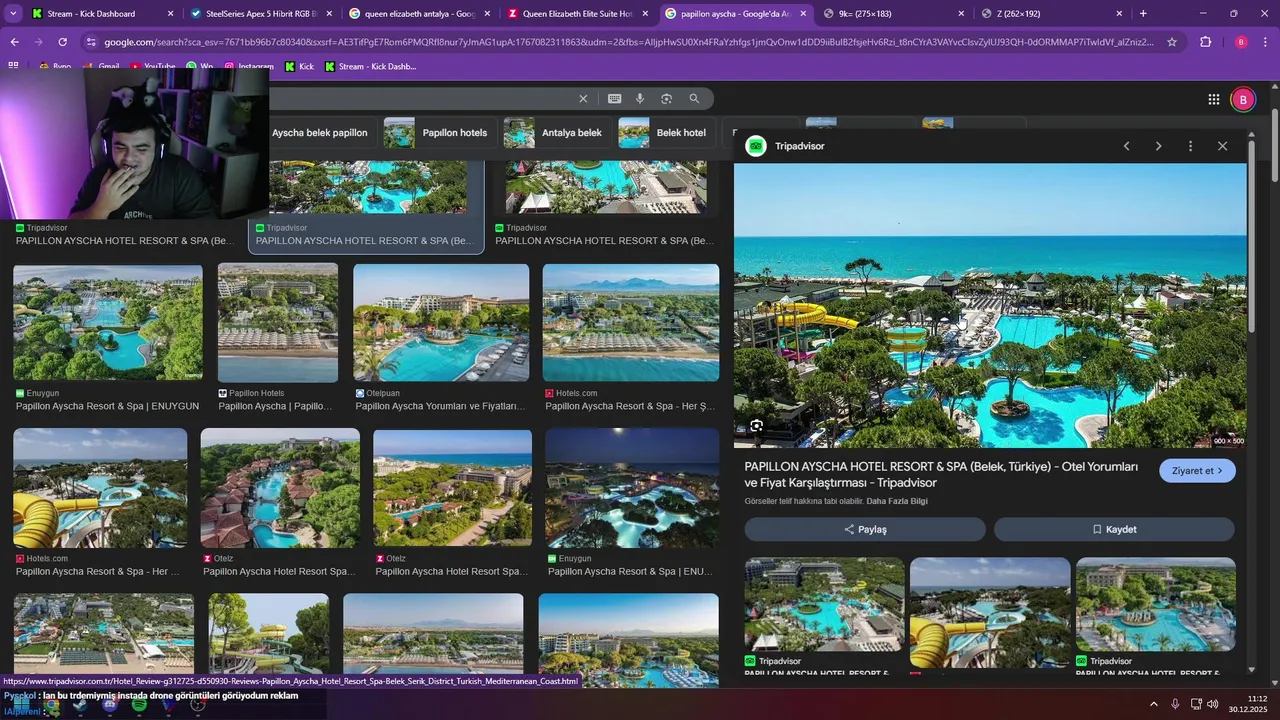This screenshot has width=1280, height=720.
Task: Click the Kaydet save button
Action: coord(1114,529)
